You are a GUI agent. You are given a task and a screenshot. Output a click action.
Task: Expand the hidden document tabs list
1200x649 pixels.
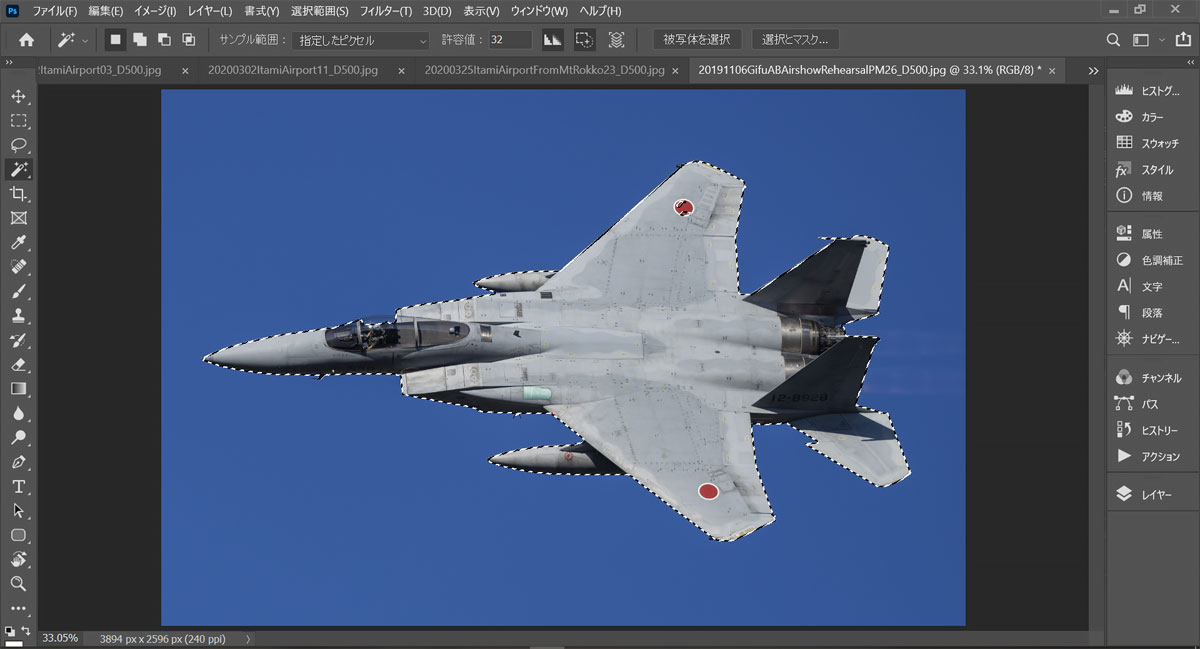coord(1093,71)
